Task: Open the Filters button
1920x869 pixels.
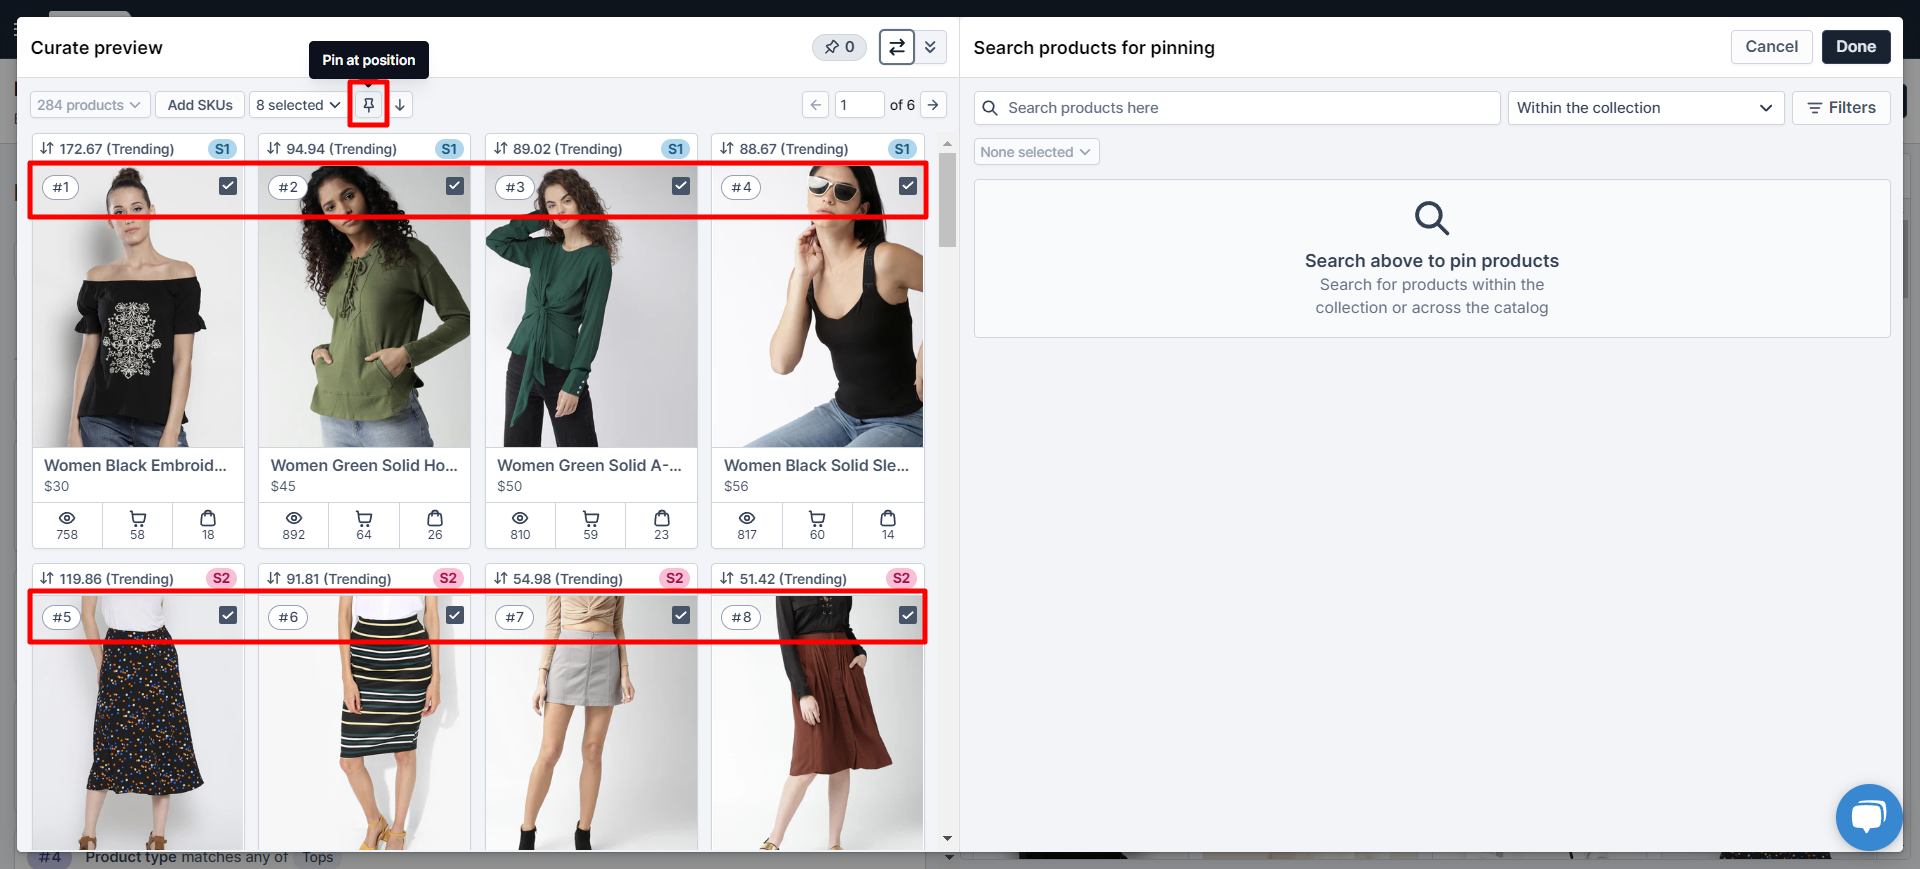Action: coord(1841,108)
